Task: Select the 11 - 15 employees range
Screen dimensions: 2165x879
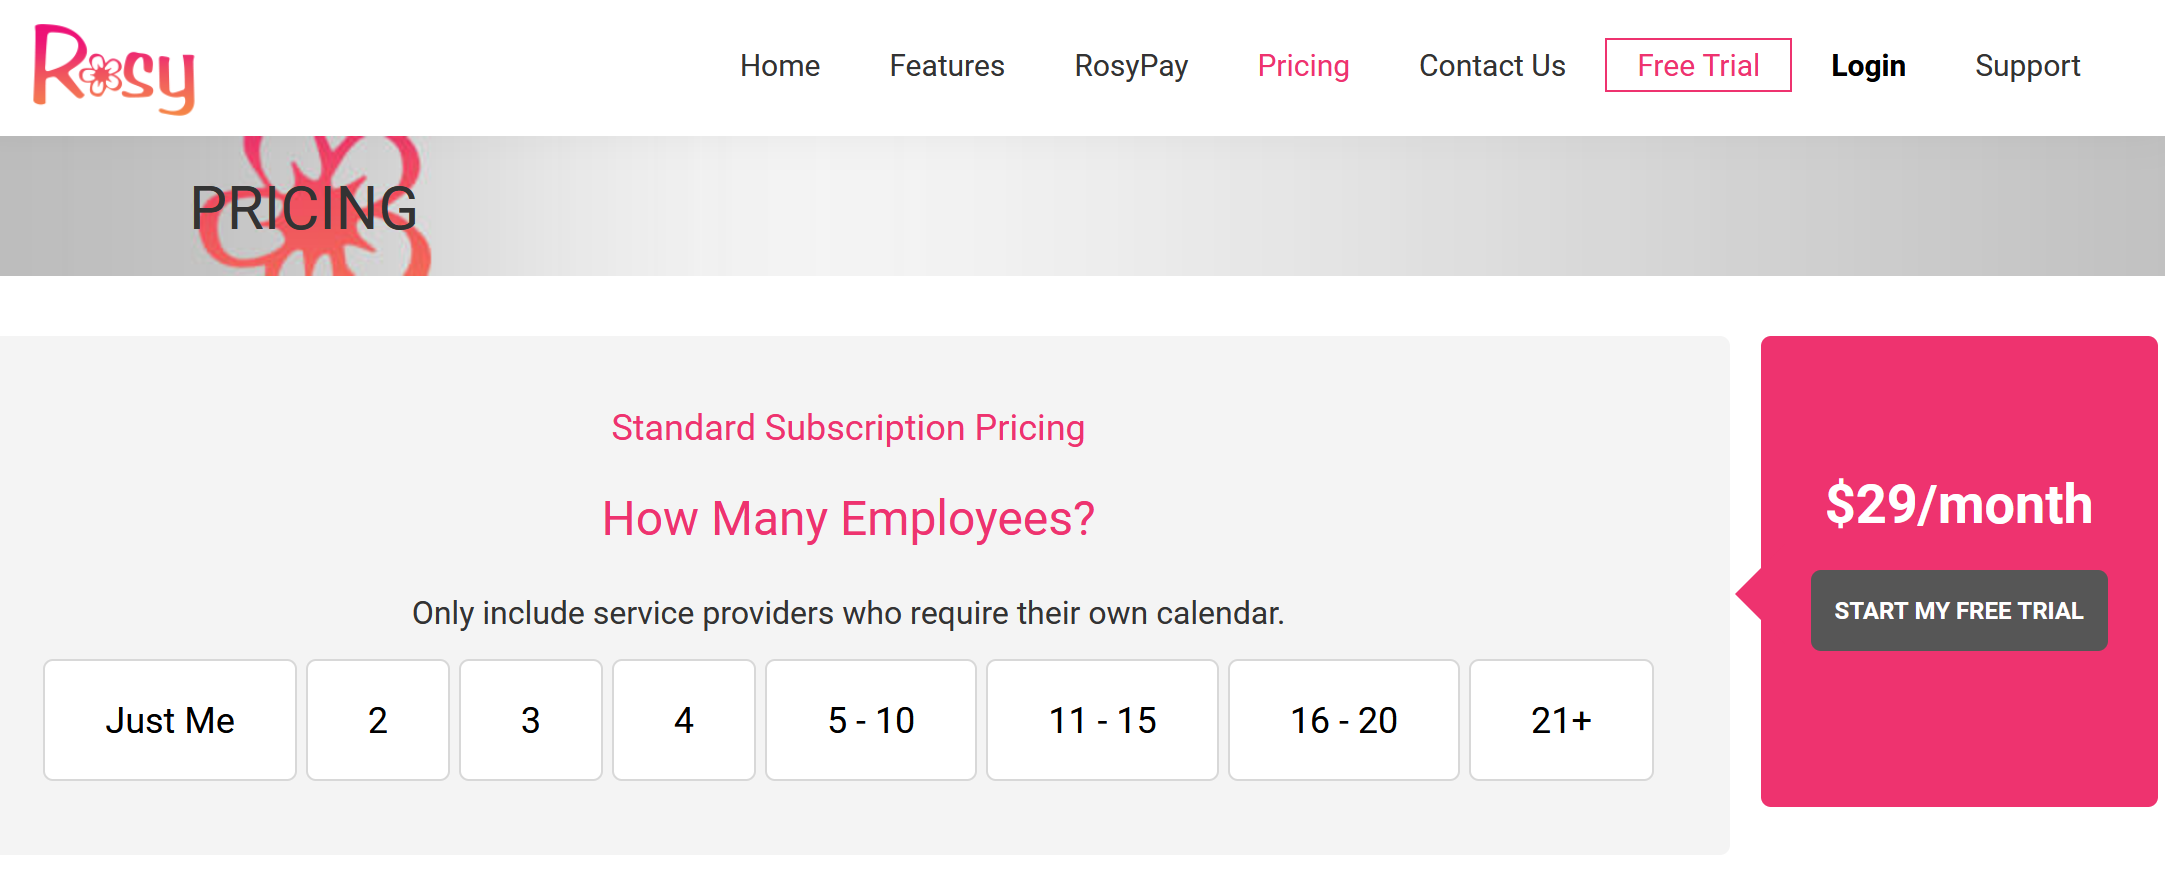Action: 1102,720
